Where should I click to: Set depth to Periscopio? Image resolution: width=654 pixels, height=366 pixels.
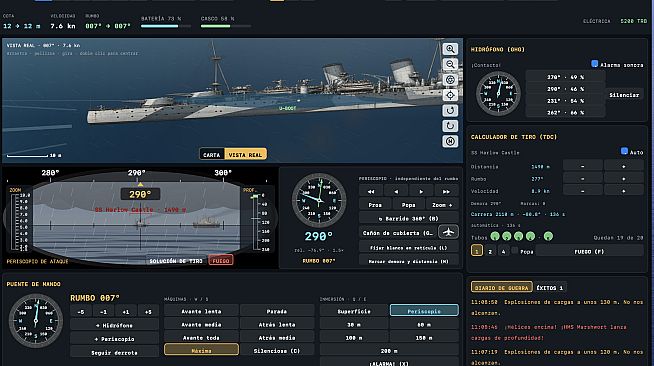424,311
